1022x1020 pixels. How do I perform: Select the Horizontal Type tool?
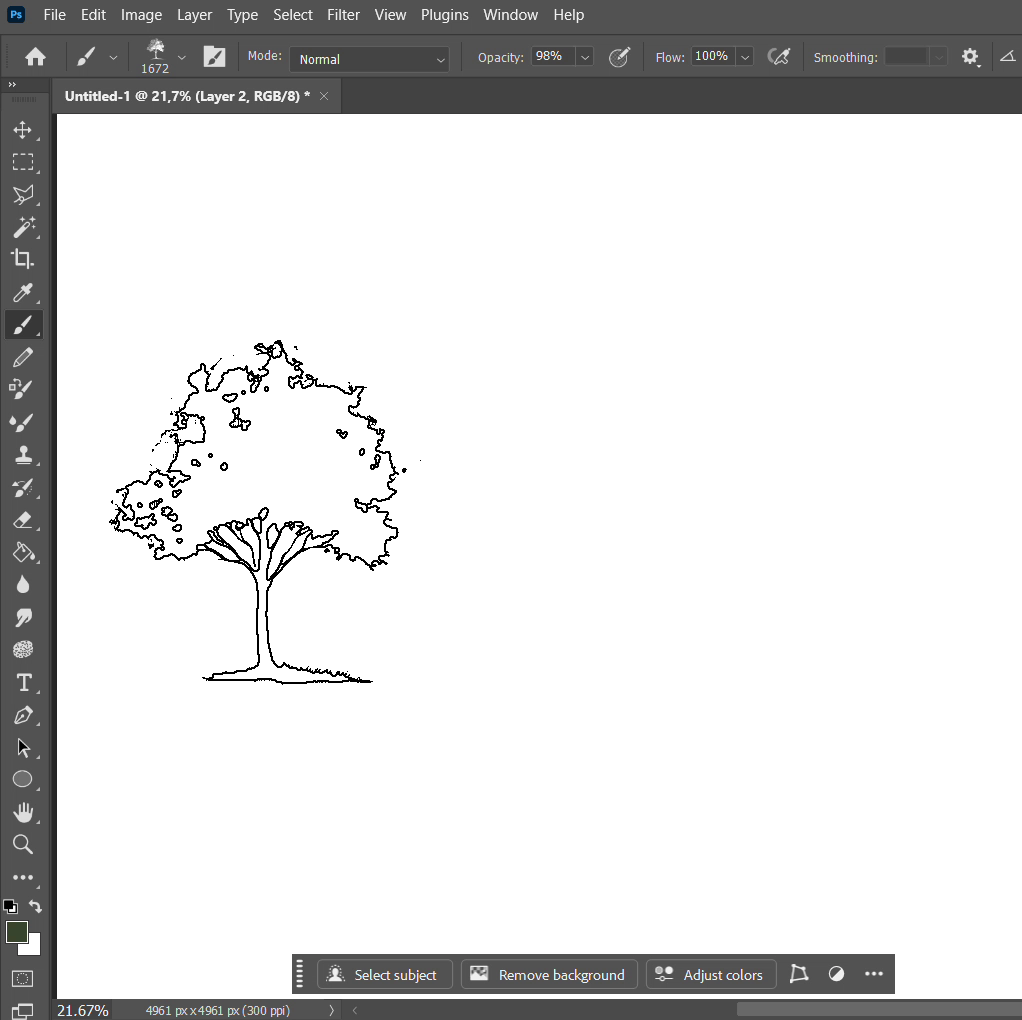pyautogui.click(x=23, y=683)
